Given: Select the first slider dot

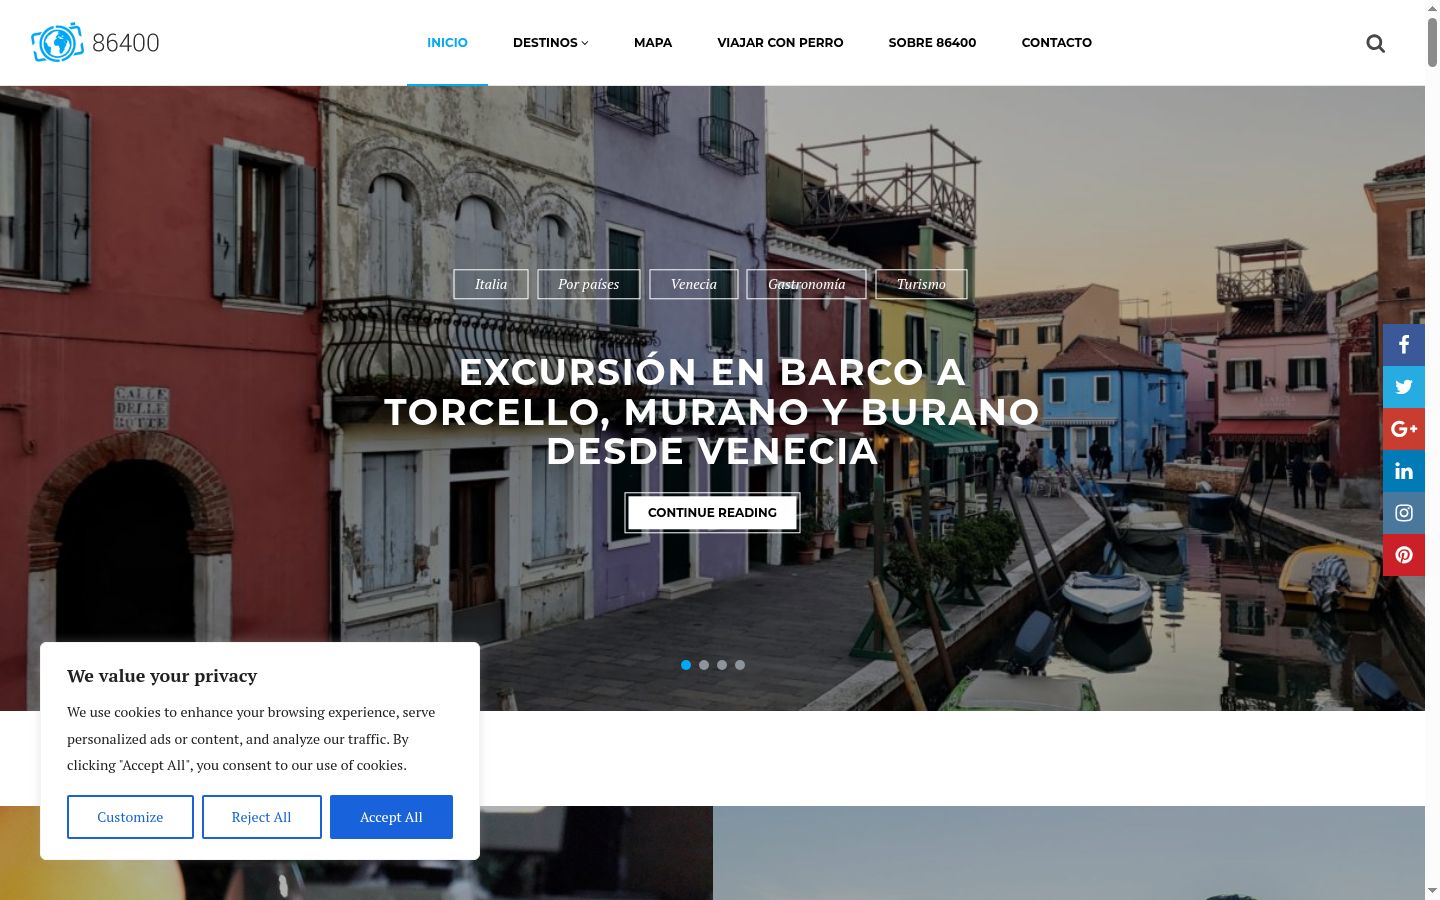Looking at the screenshot, I should tap(686, 665).
